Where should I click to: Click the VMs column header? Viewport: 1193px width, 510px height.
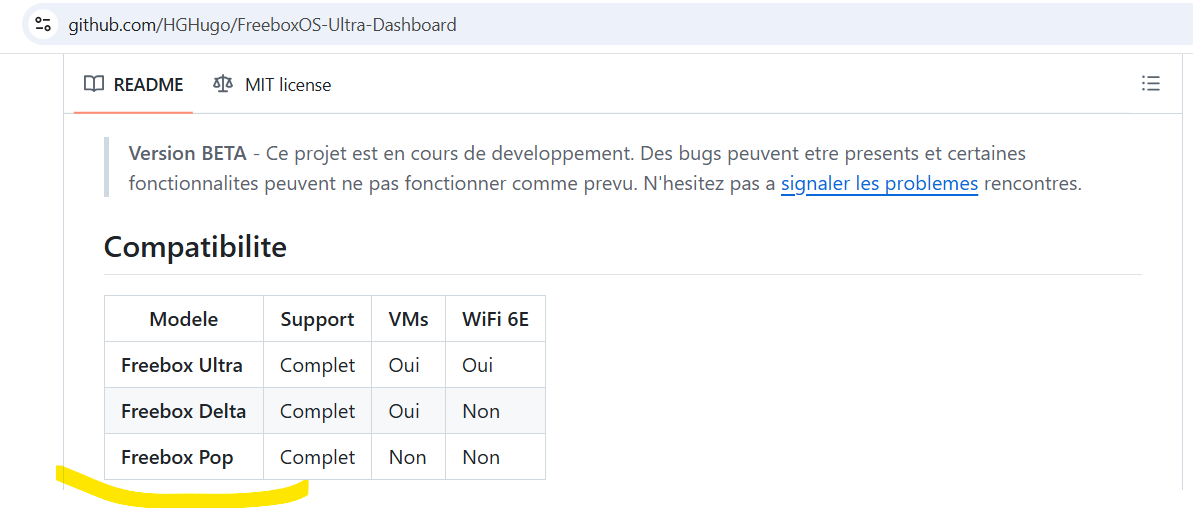pos(408,319)
